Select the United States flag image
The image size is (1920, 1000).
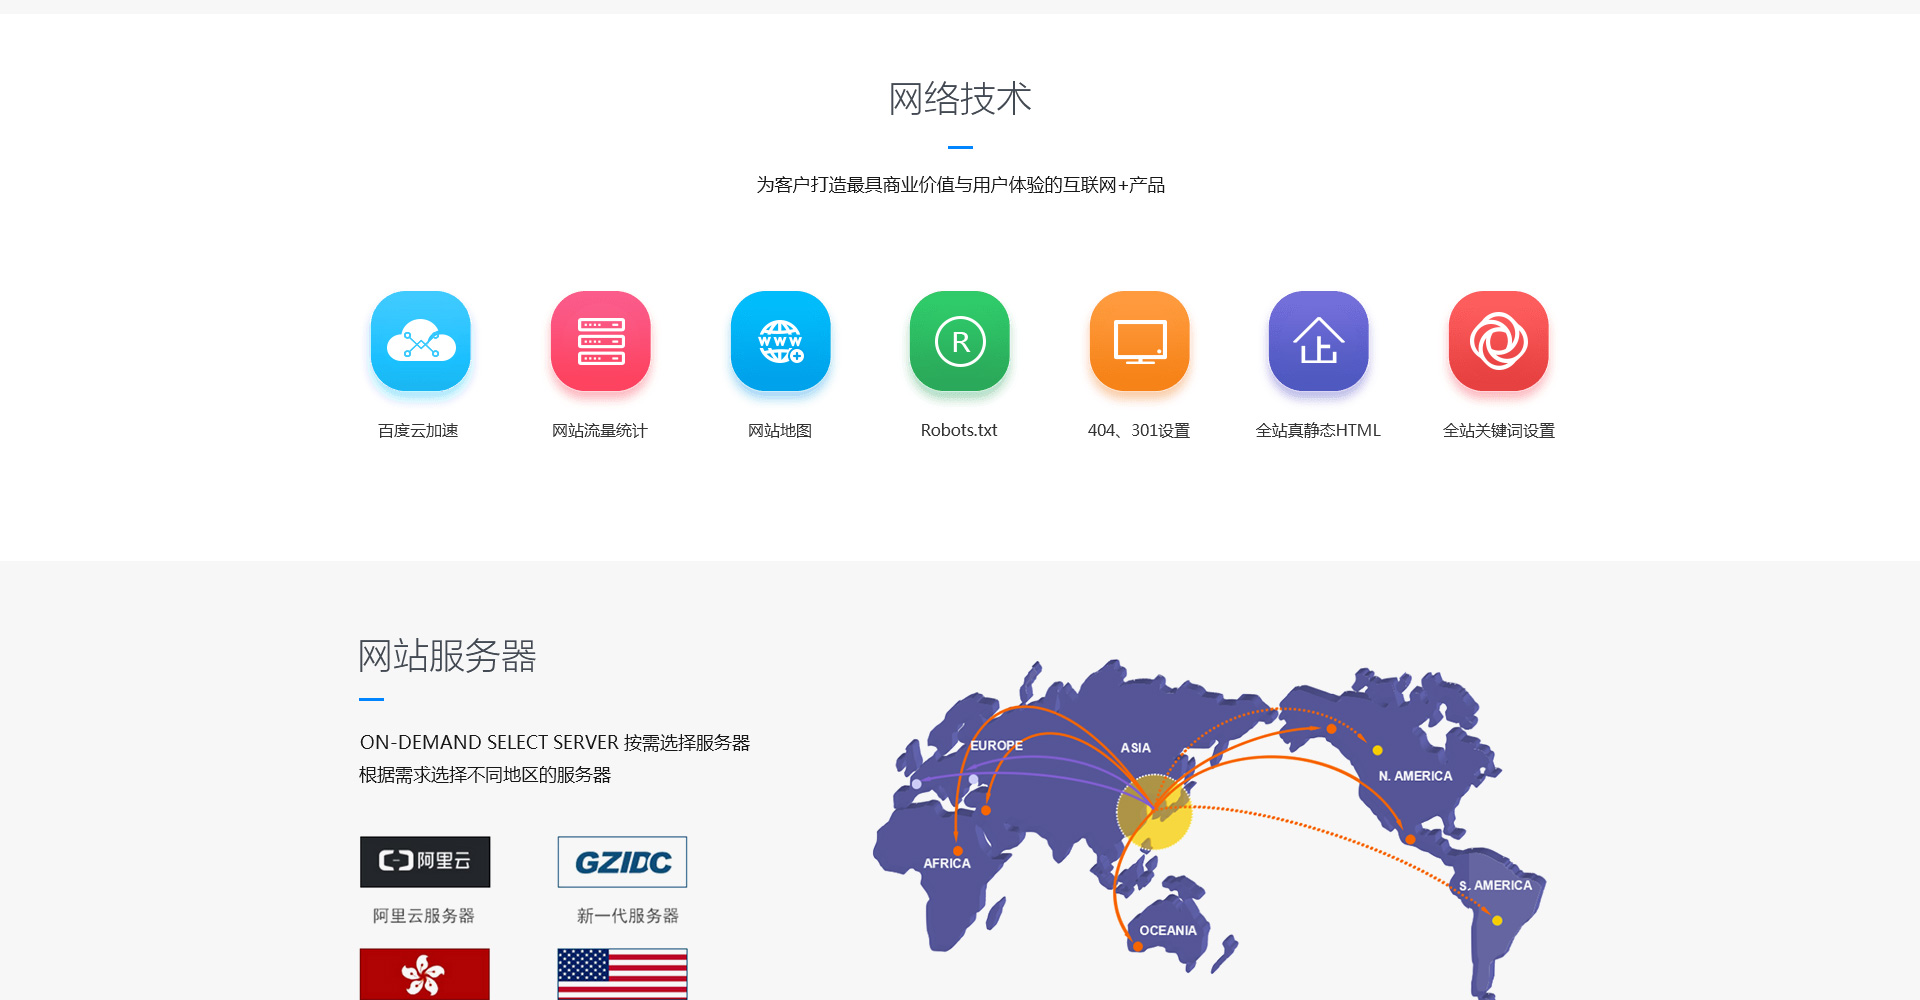coord(622,974)
